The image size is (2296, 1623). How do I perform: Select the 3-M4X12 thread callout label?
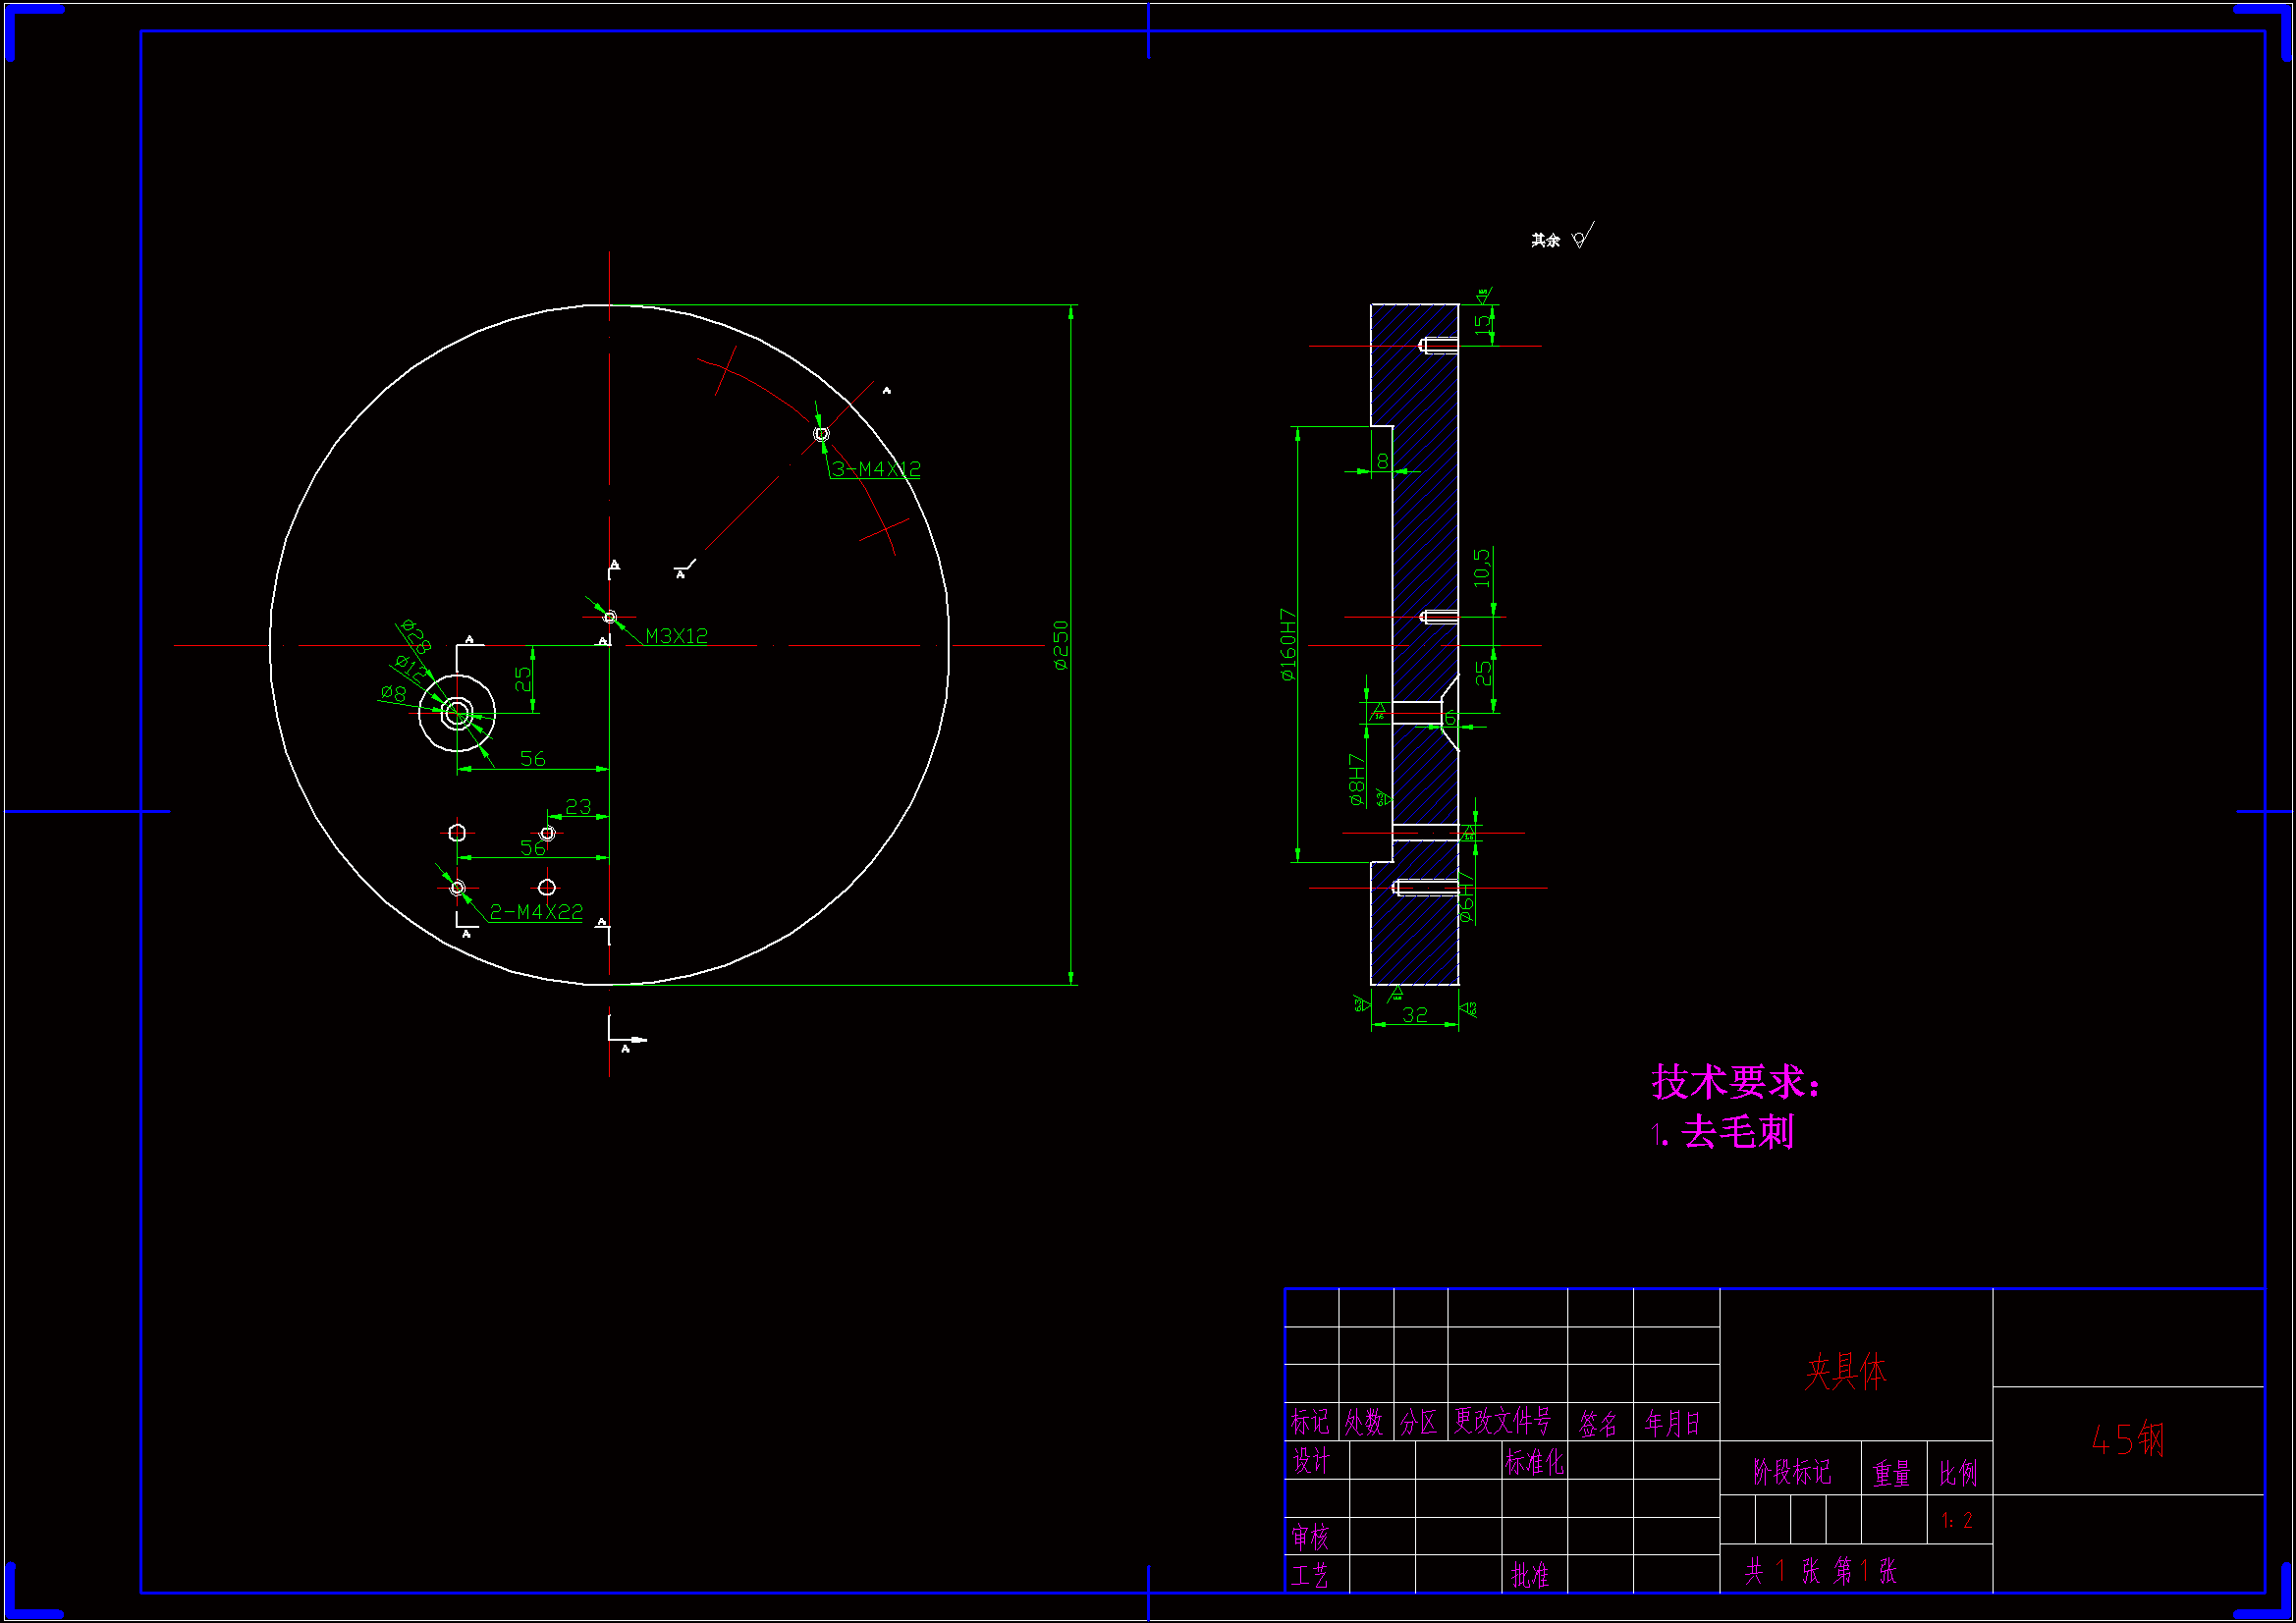pos(876,469)
